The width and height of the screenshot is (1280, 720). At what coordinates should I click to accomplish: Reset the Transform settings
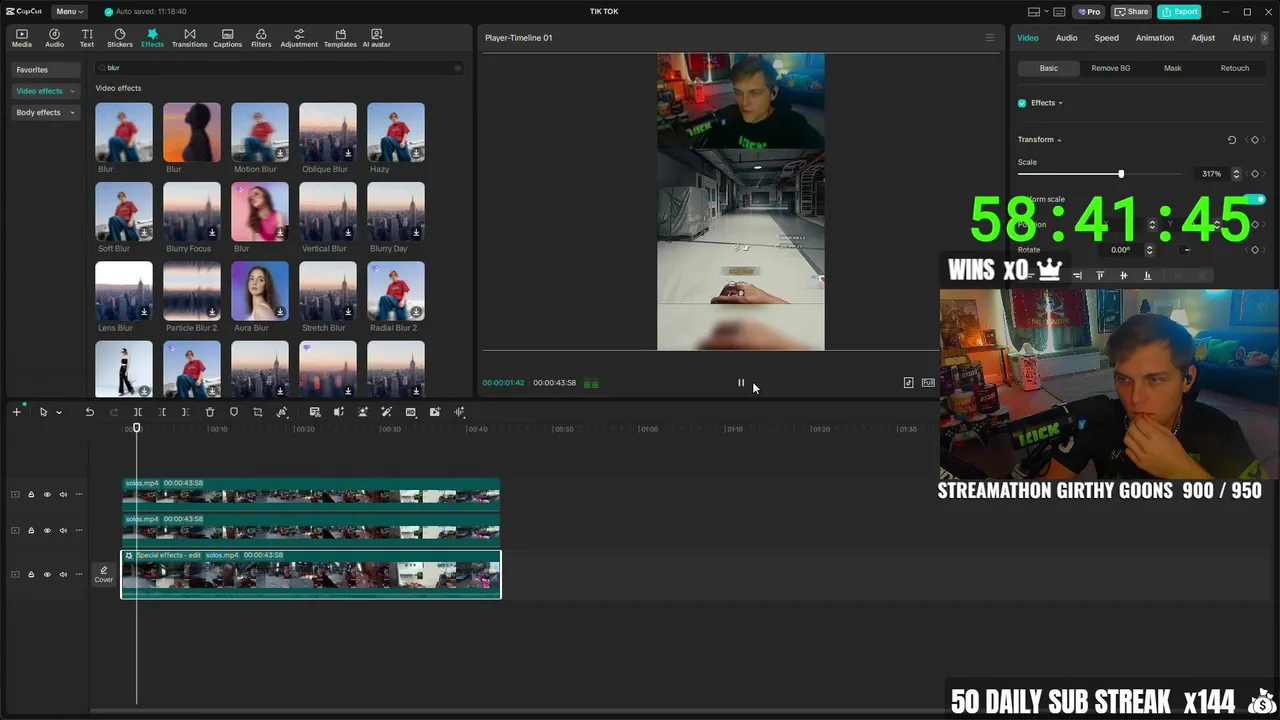1232,140
